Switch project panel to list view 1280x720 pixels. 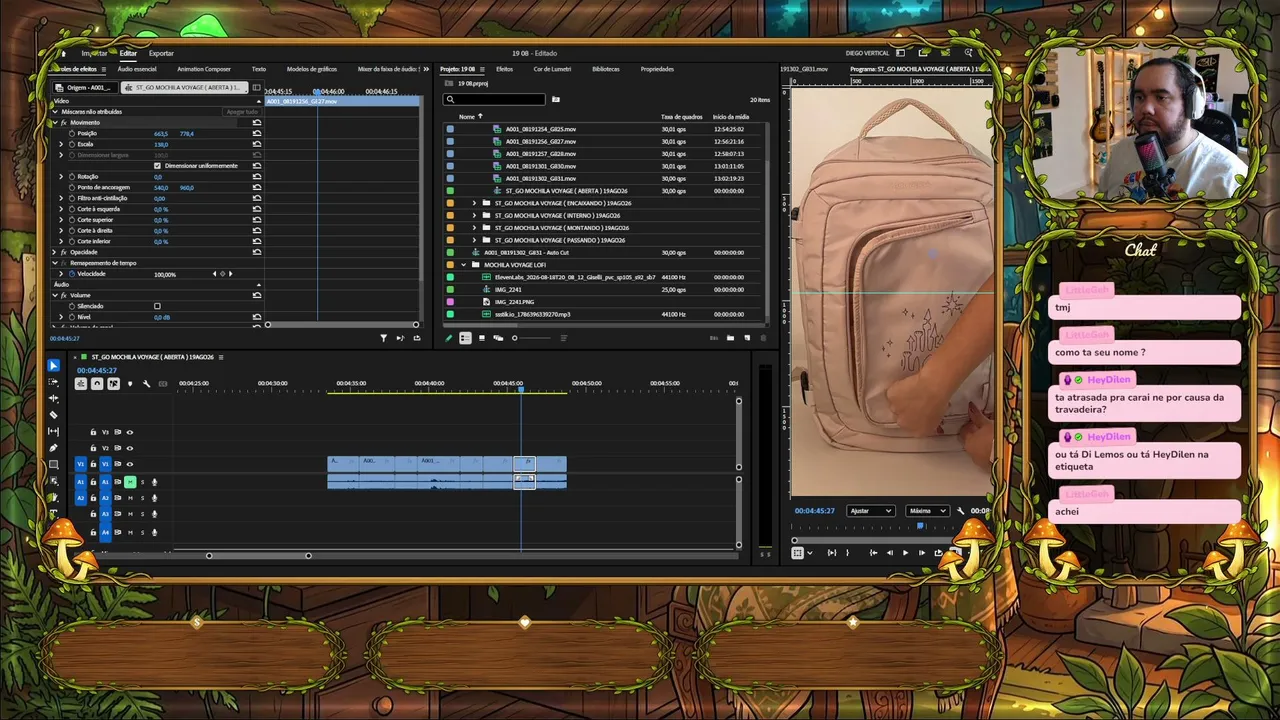coord(465,338)
